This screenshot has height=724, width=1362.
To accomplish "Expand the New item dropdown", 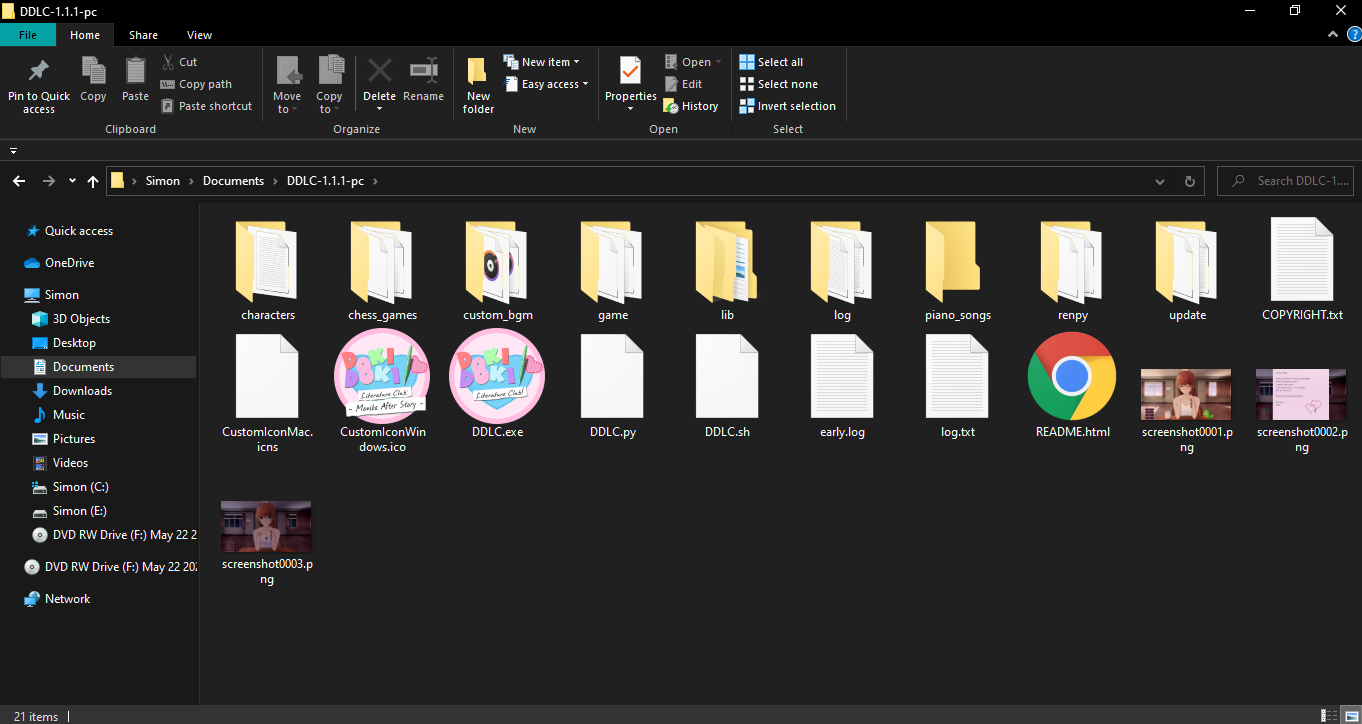I will click(x=544, y=61).
